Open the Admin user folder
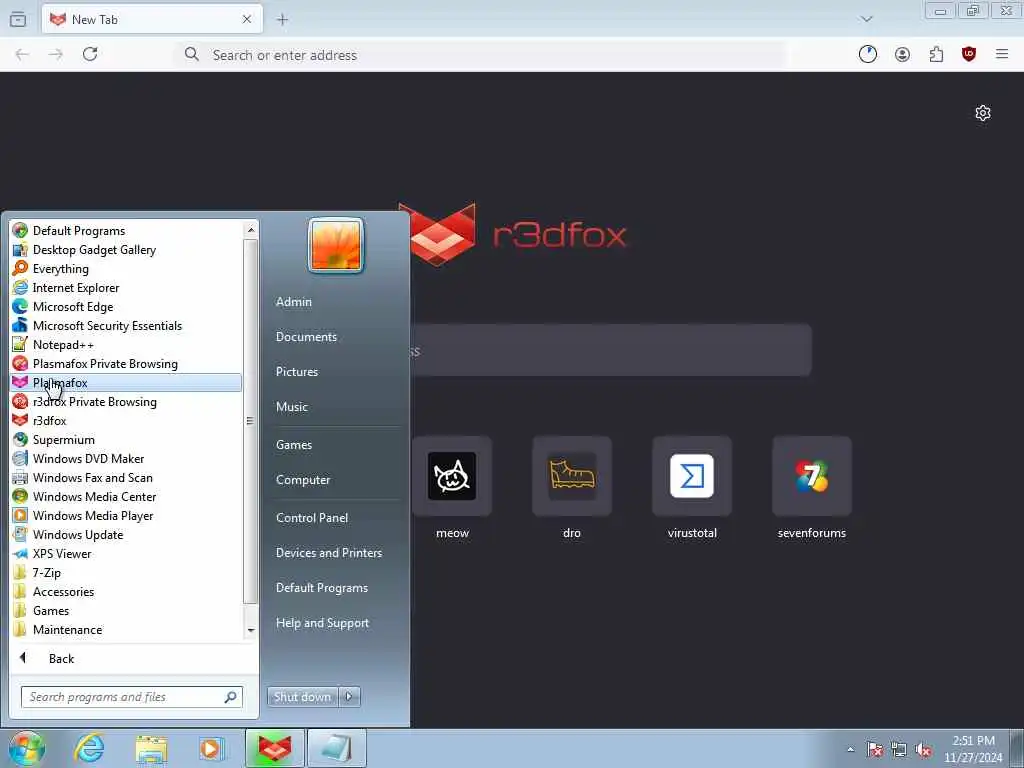Viewport: 1024px width, 768px height. (x=294, y=302)
